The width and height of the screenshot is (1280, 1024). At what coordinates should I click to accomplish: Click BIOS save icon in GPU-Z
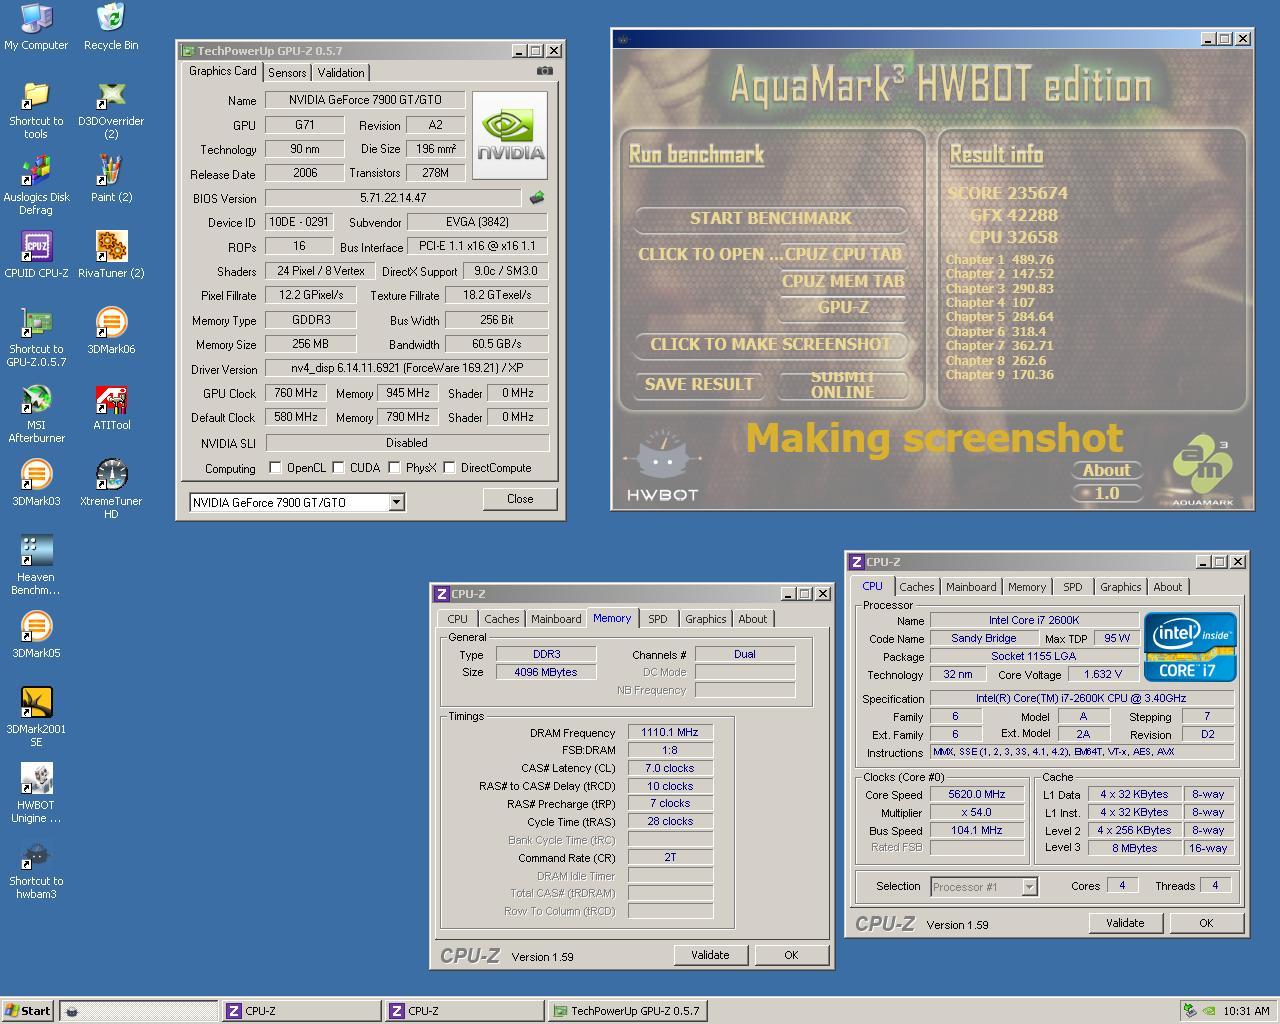tap(537, 198)
